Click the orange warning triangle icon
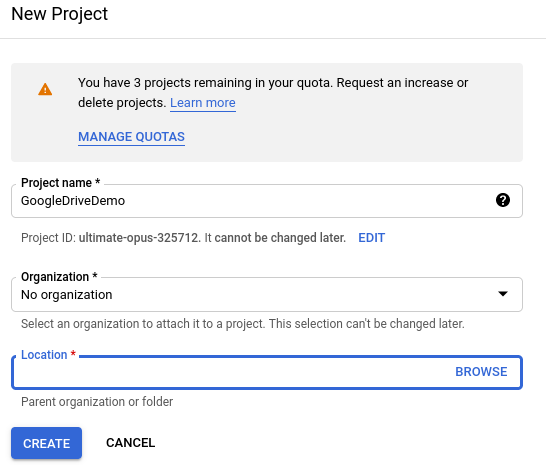Screen dimensions: 546x465 [x=45, y=89]
